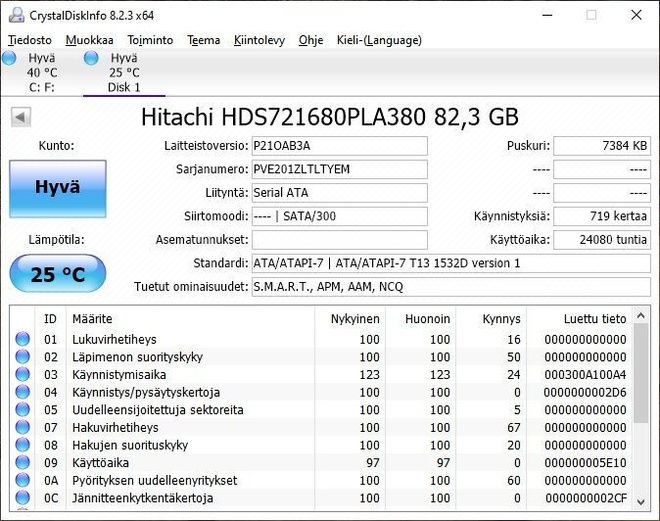Click the Käynnistyksiä field 719 kertaa
Image resolution: width=660 pixels, height=521 pixels.
click(602, 216)
